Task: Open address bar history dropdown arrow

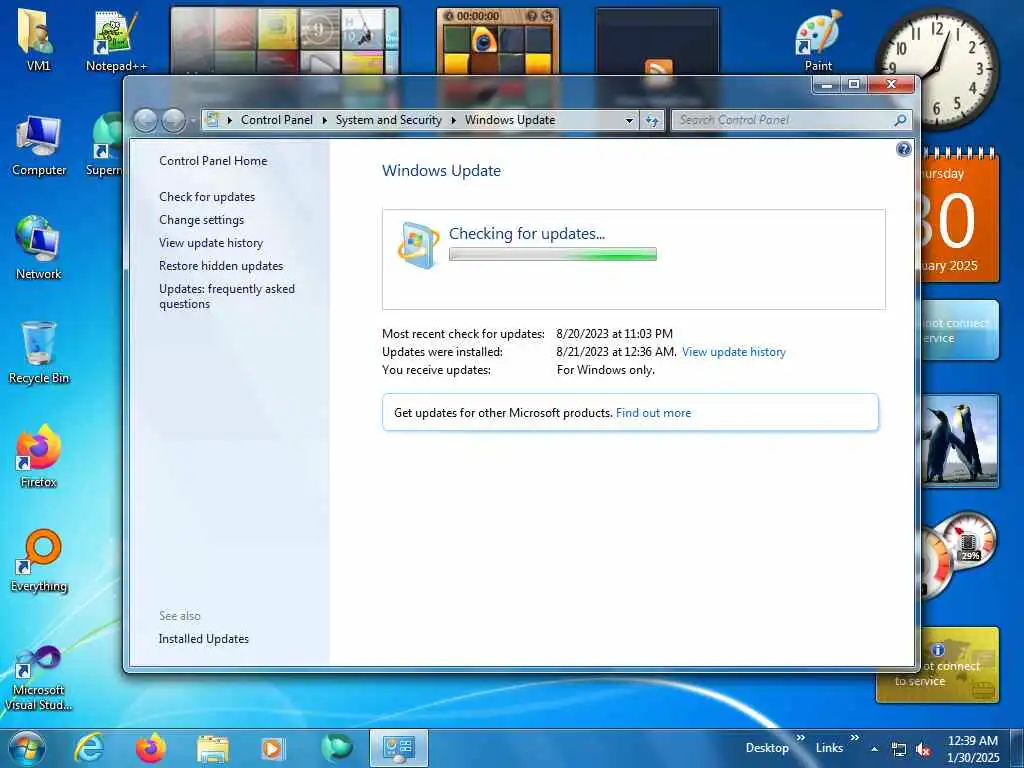Action: click(x=630, y=120)
